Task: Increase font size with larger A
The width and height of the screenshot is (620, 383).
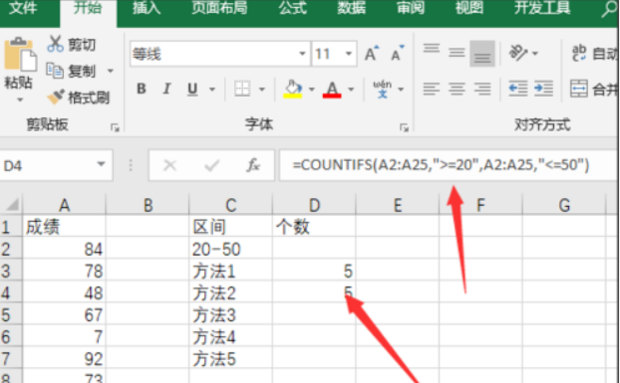Action: [371, 53]
